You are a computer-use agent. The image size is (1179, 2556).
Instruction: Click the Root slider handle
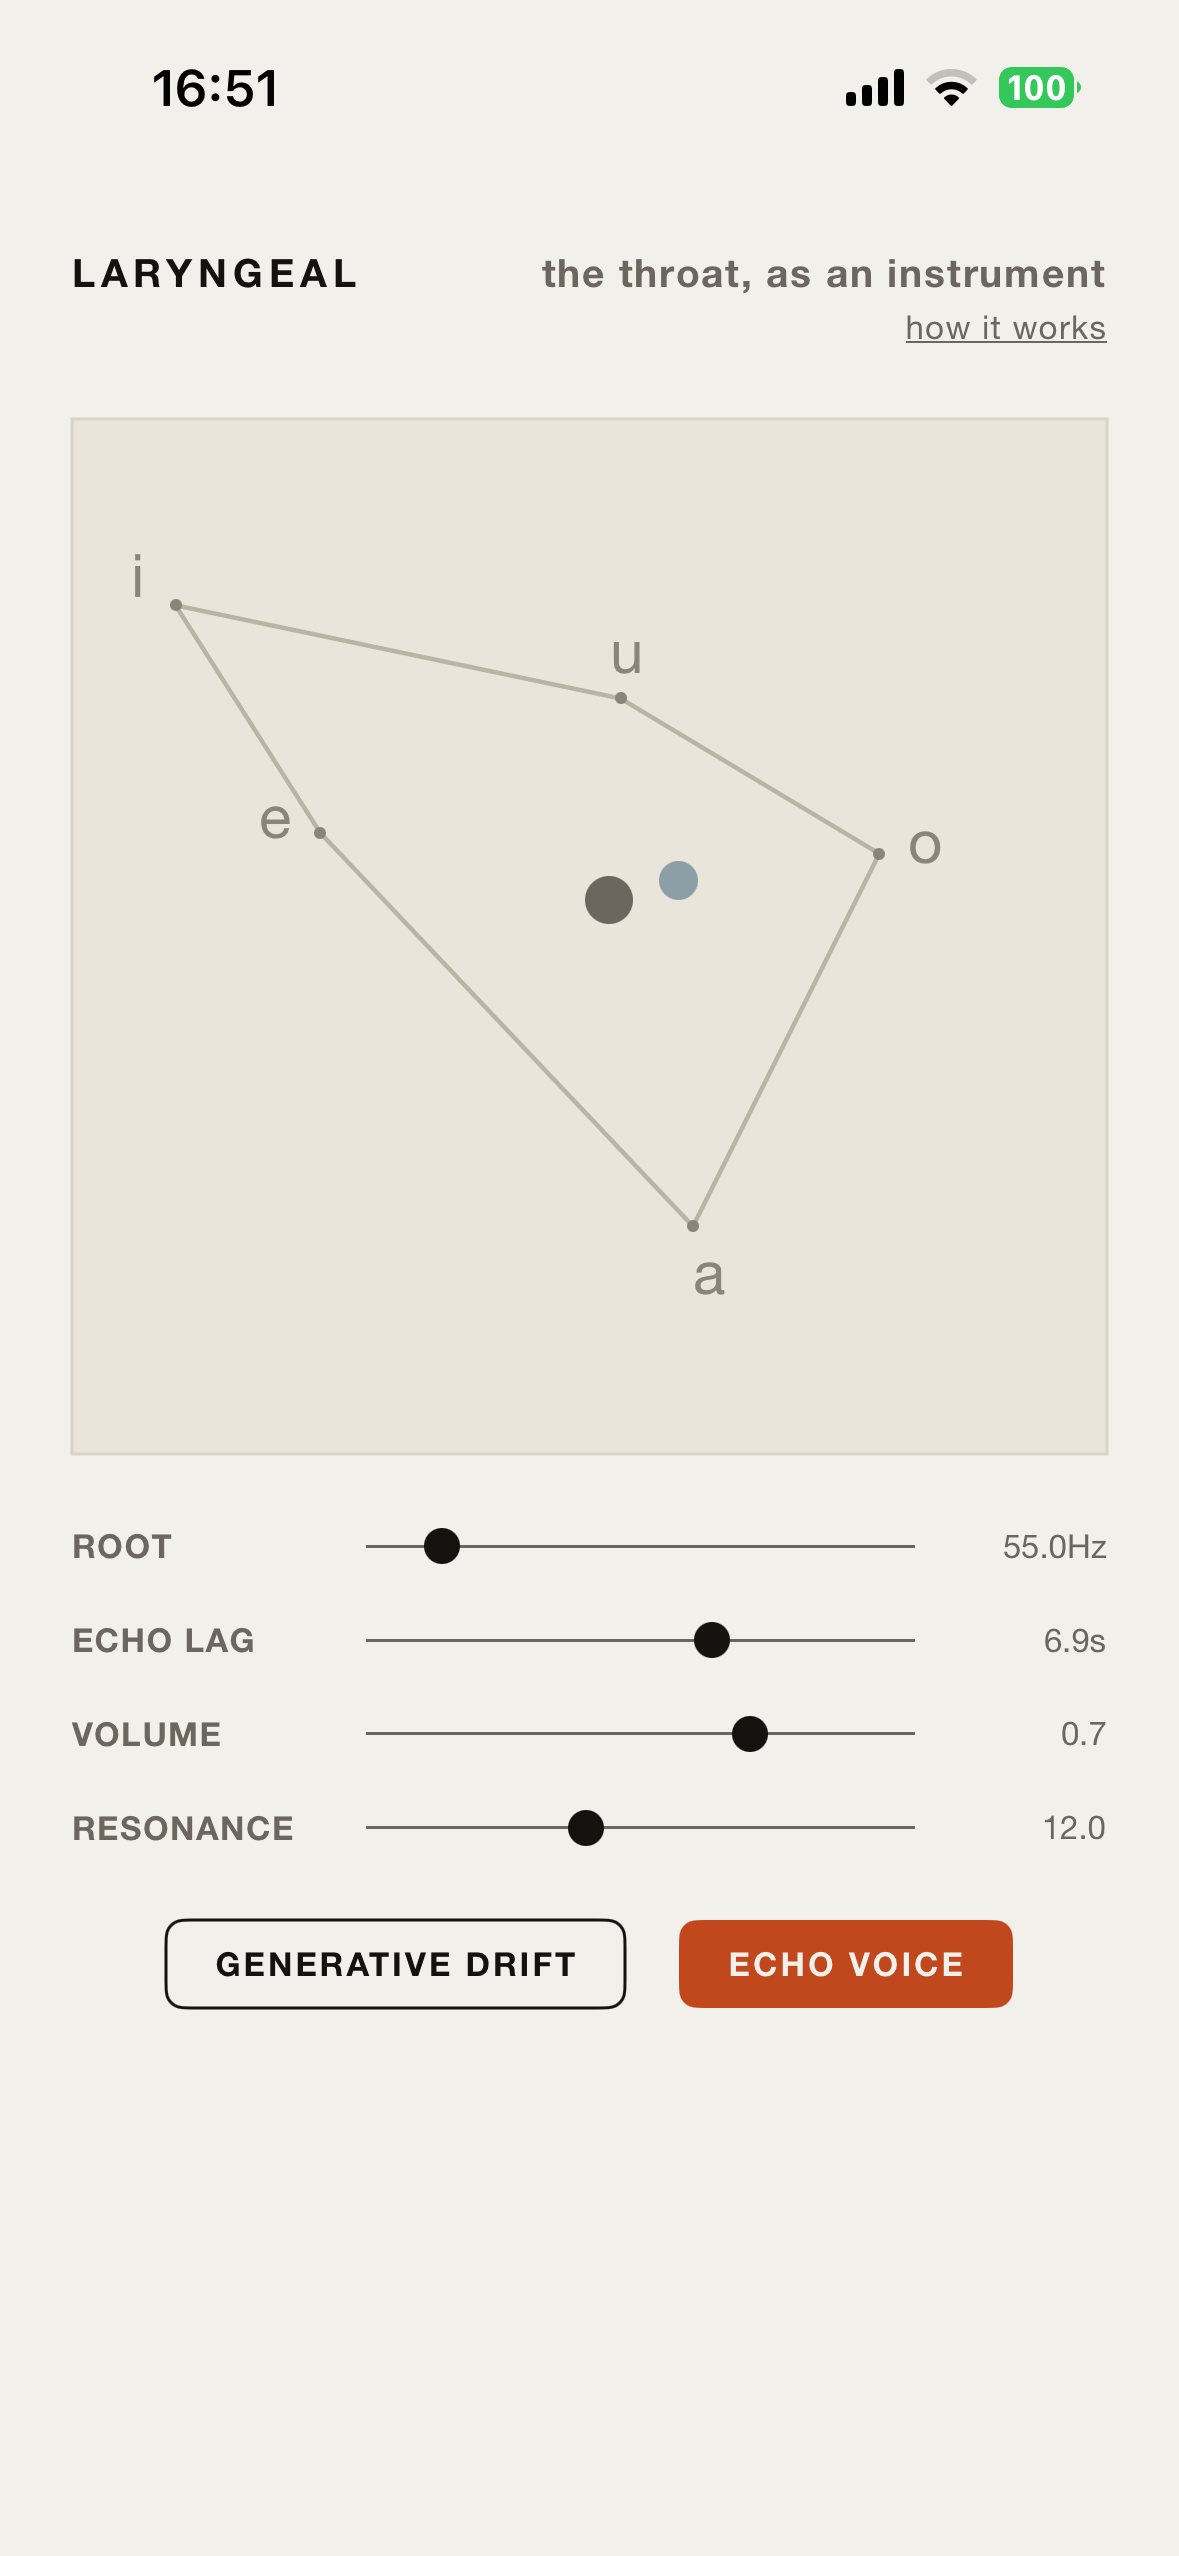[x=441, y=1546]
